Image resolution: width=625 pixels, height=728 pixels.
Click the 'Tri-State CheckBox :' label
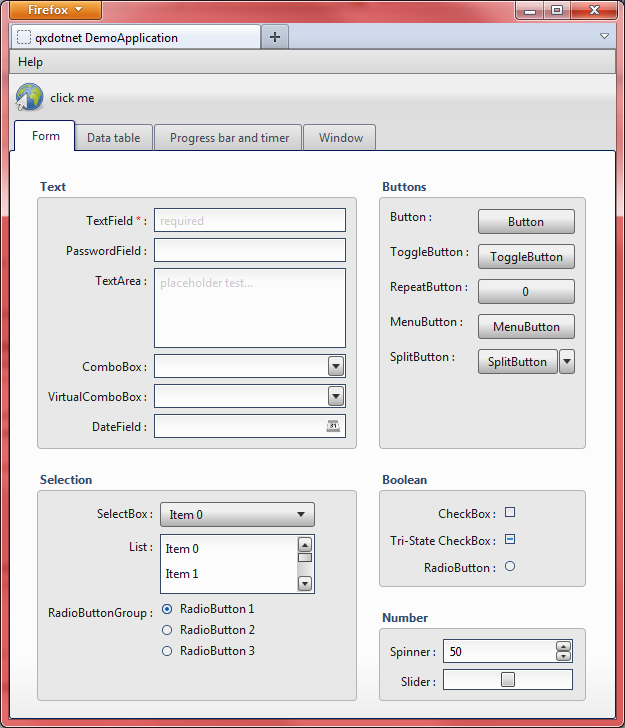click(443, 541)
